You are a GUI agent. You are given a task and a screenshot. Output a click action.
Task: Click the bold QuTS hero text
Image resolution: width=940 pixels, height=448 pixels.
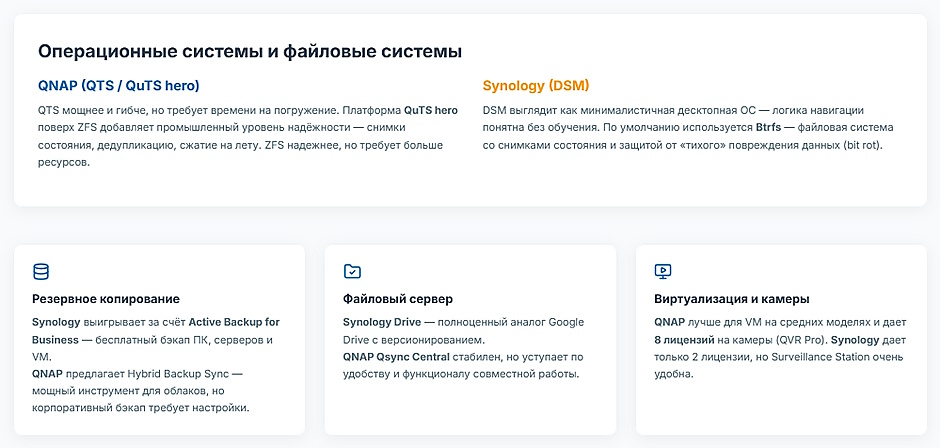pyautogui.click(x=430, y=111)
